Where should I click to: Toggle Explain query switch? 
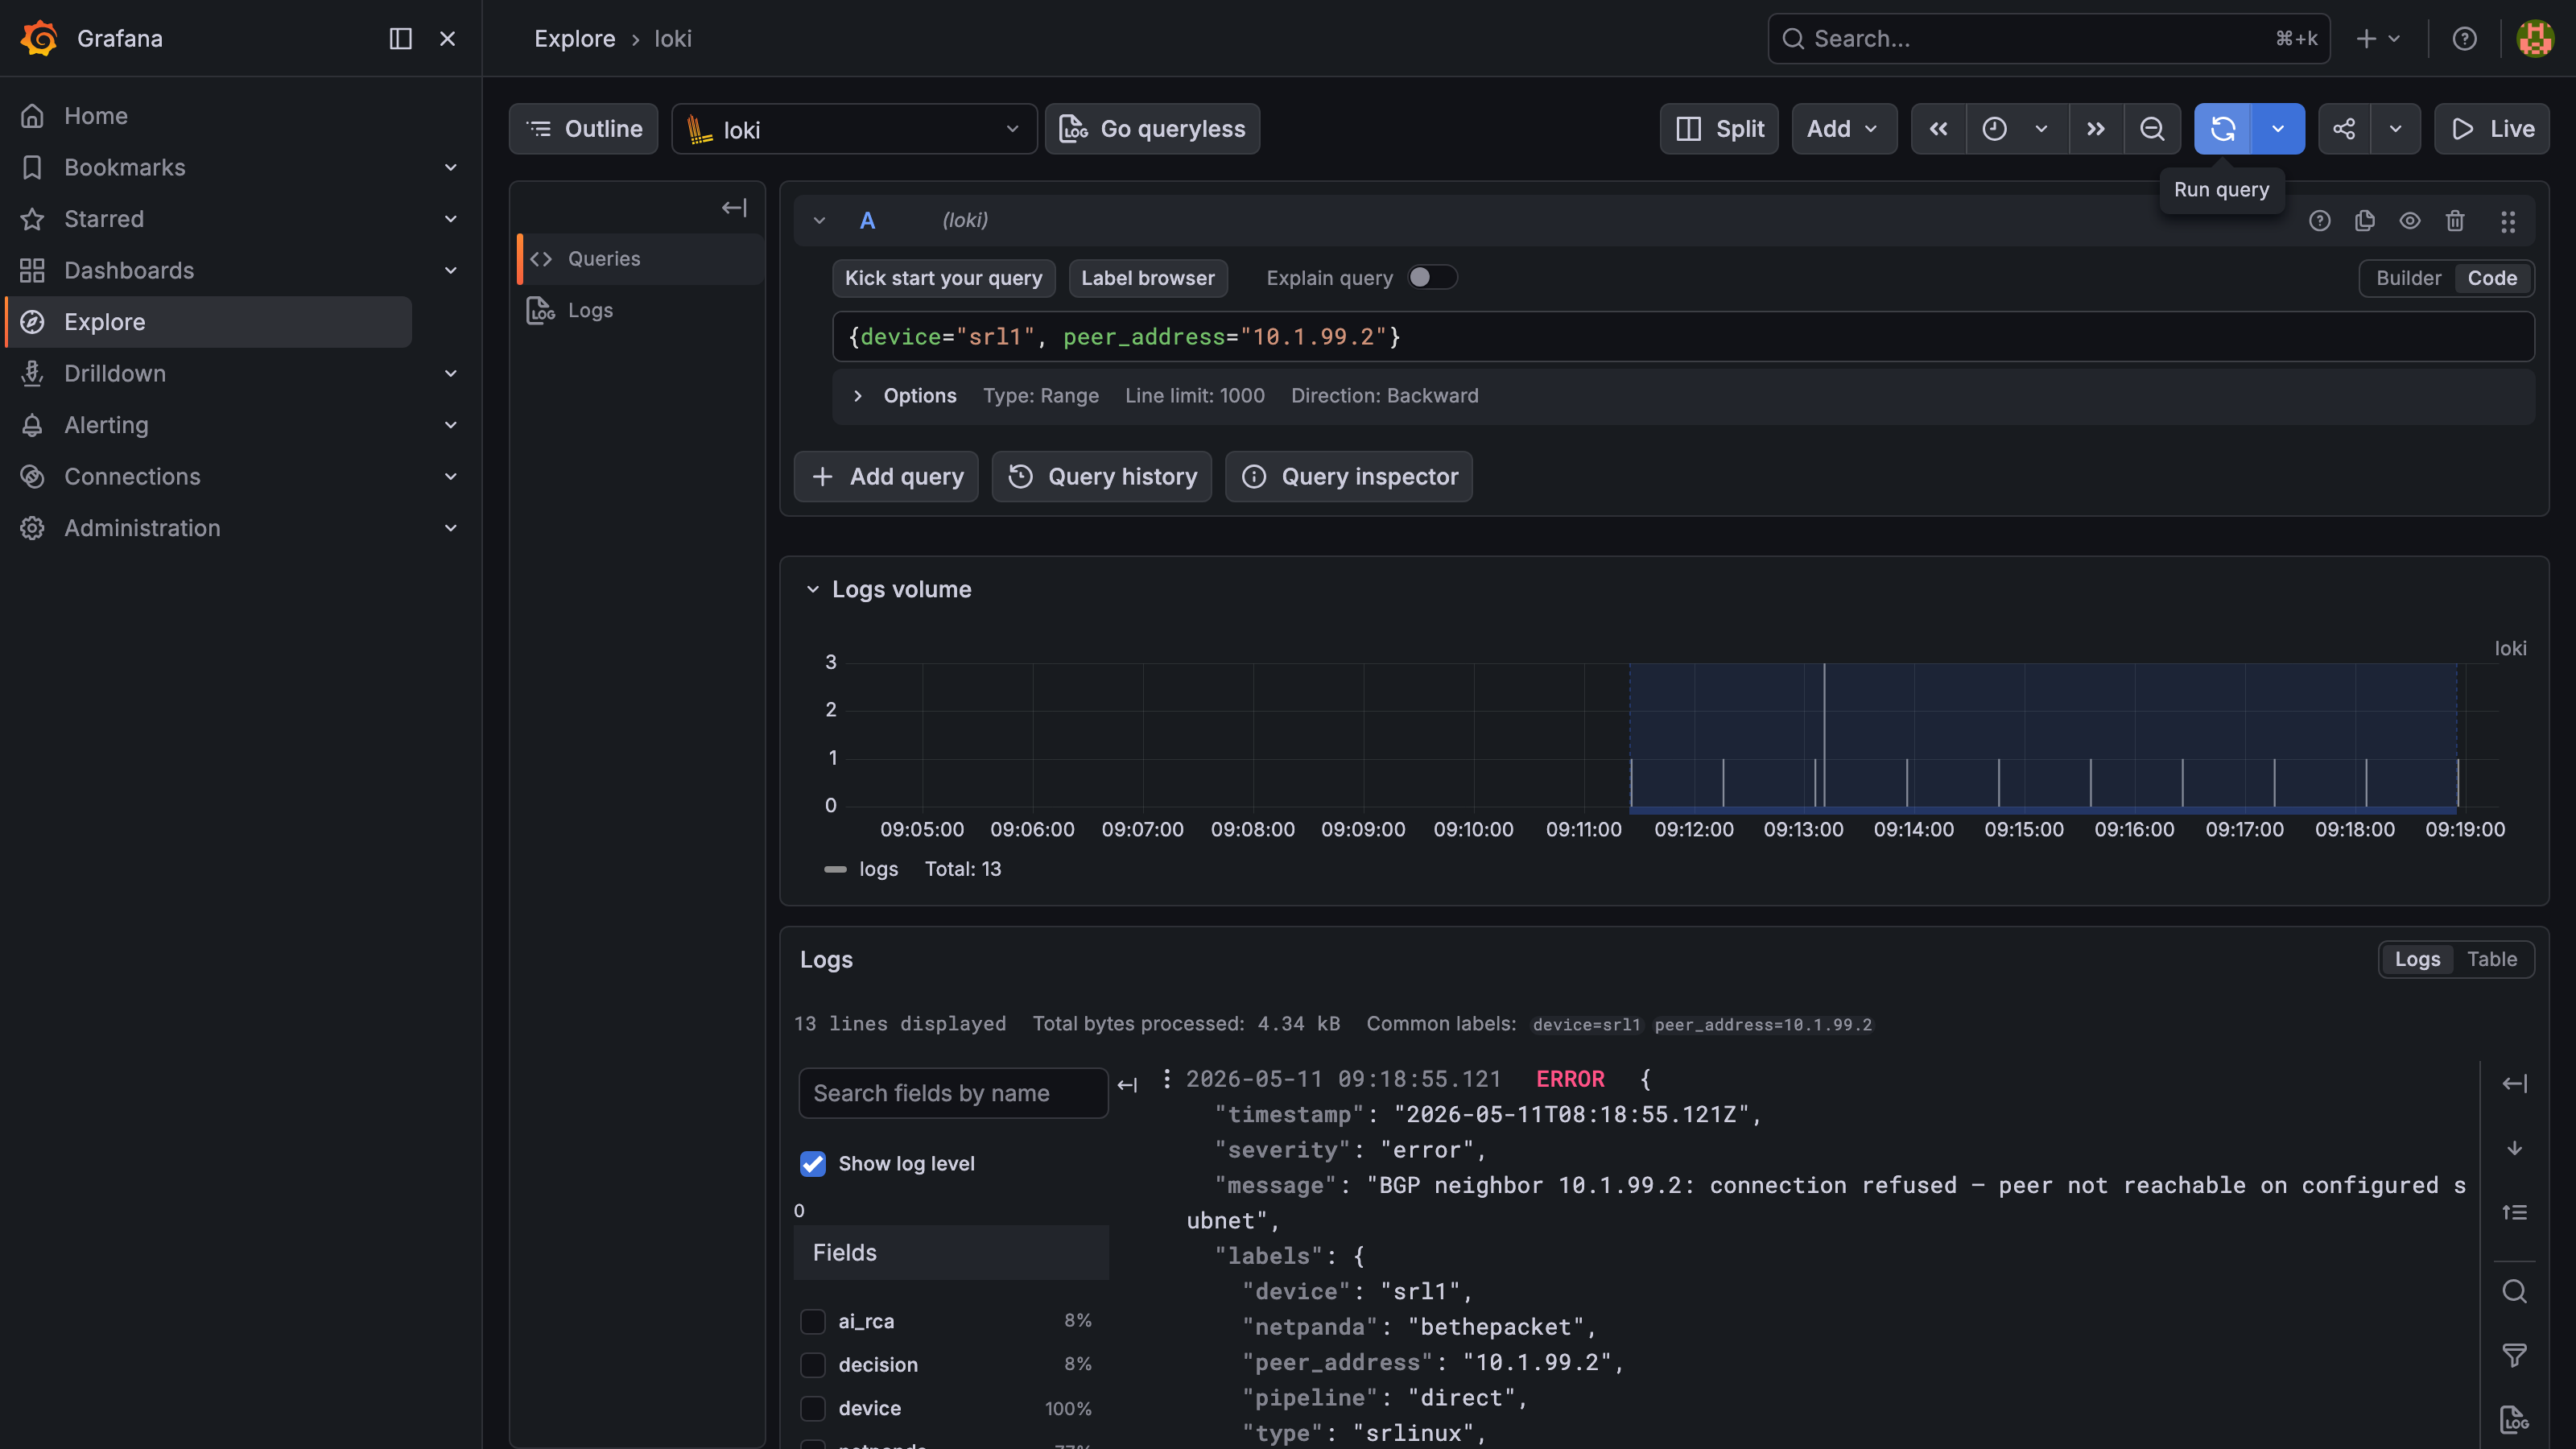[x=1432, y=277]
